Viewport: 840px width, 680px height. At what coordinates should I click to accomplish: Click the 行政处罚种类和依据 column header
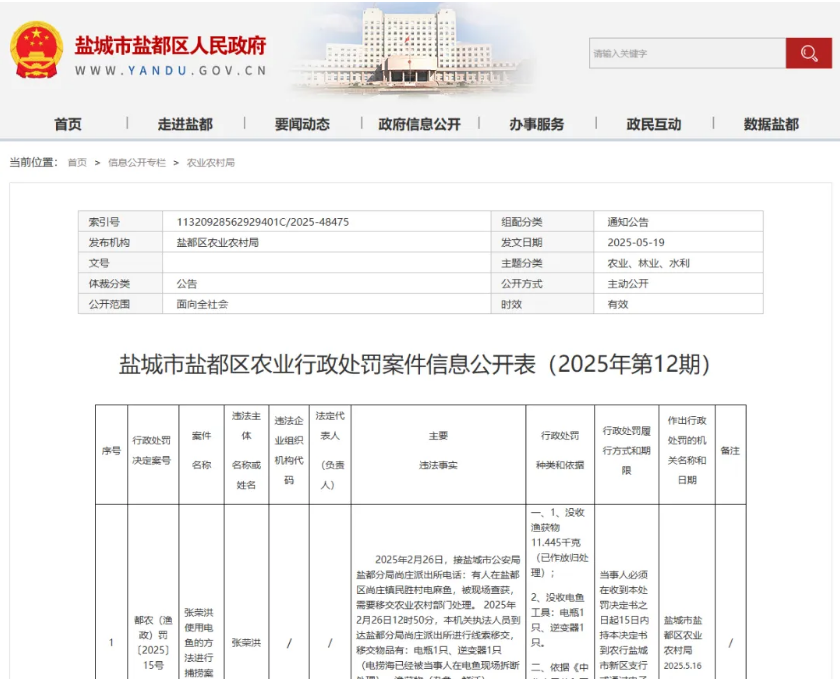(560, 454)
